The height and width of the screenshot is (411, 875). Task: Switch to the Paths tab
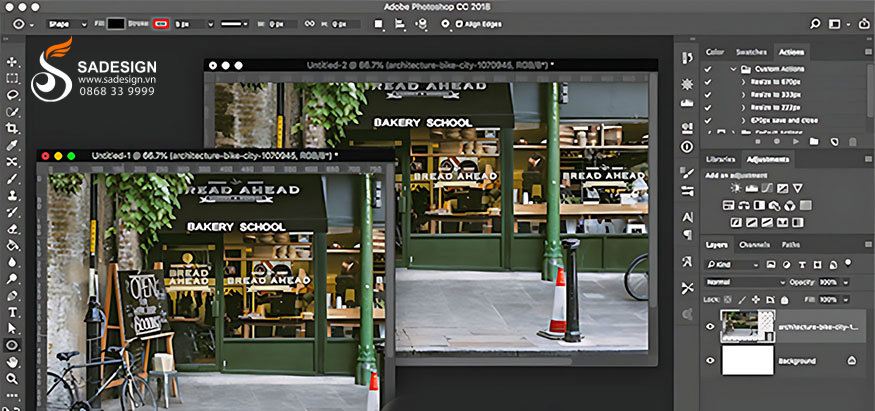pyautogui.click(x=790, y=245)
